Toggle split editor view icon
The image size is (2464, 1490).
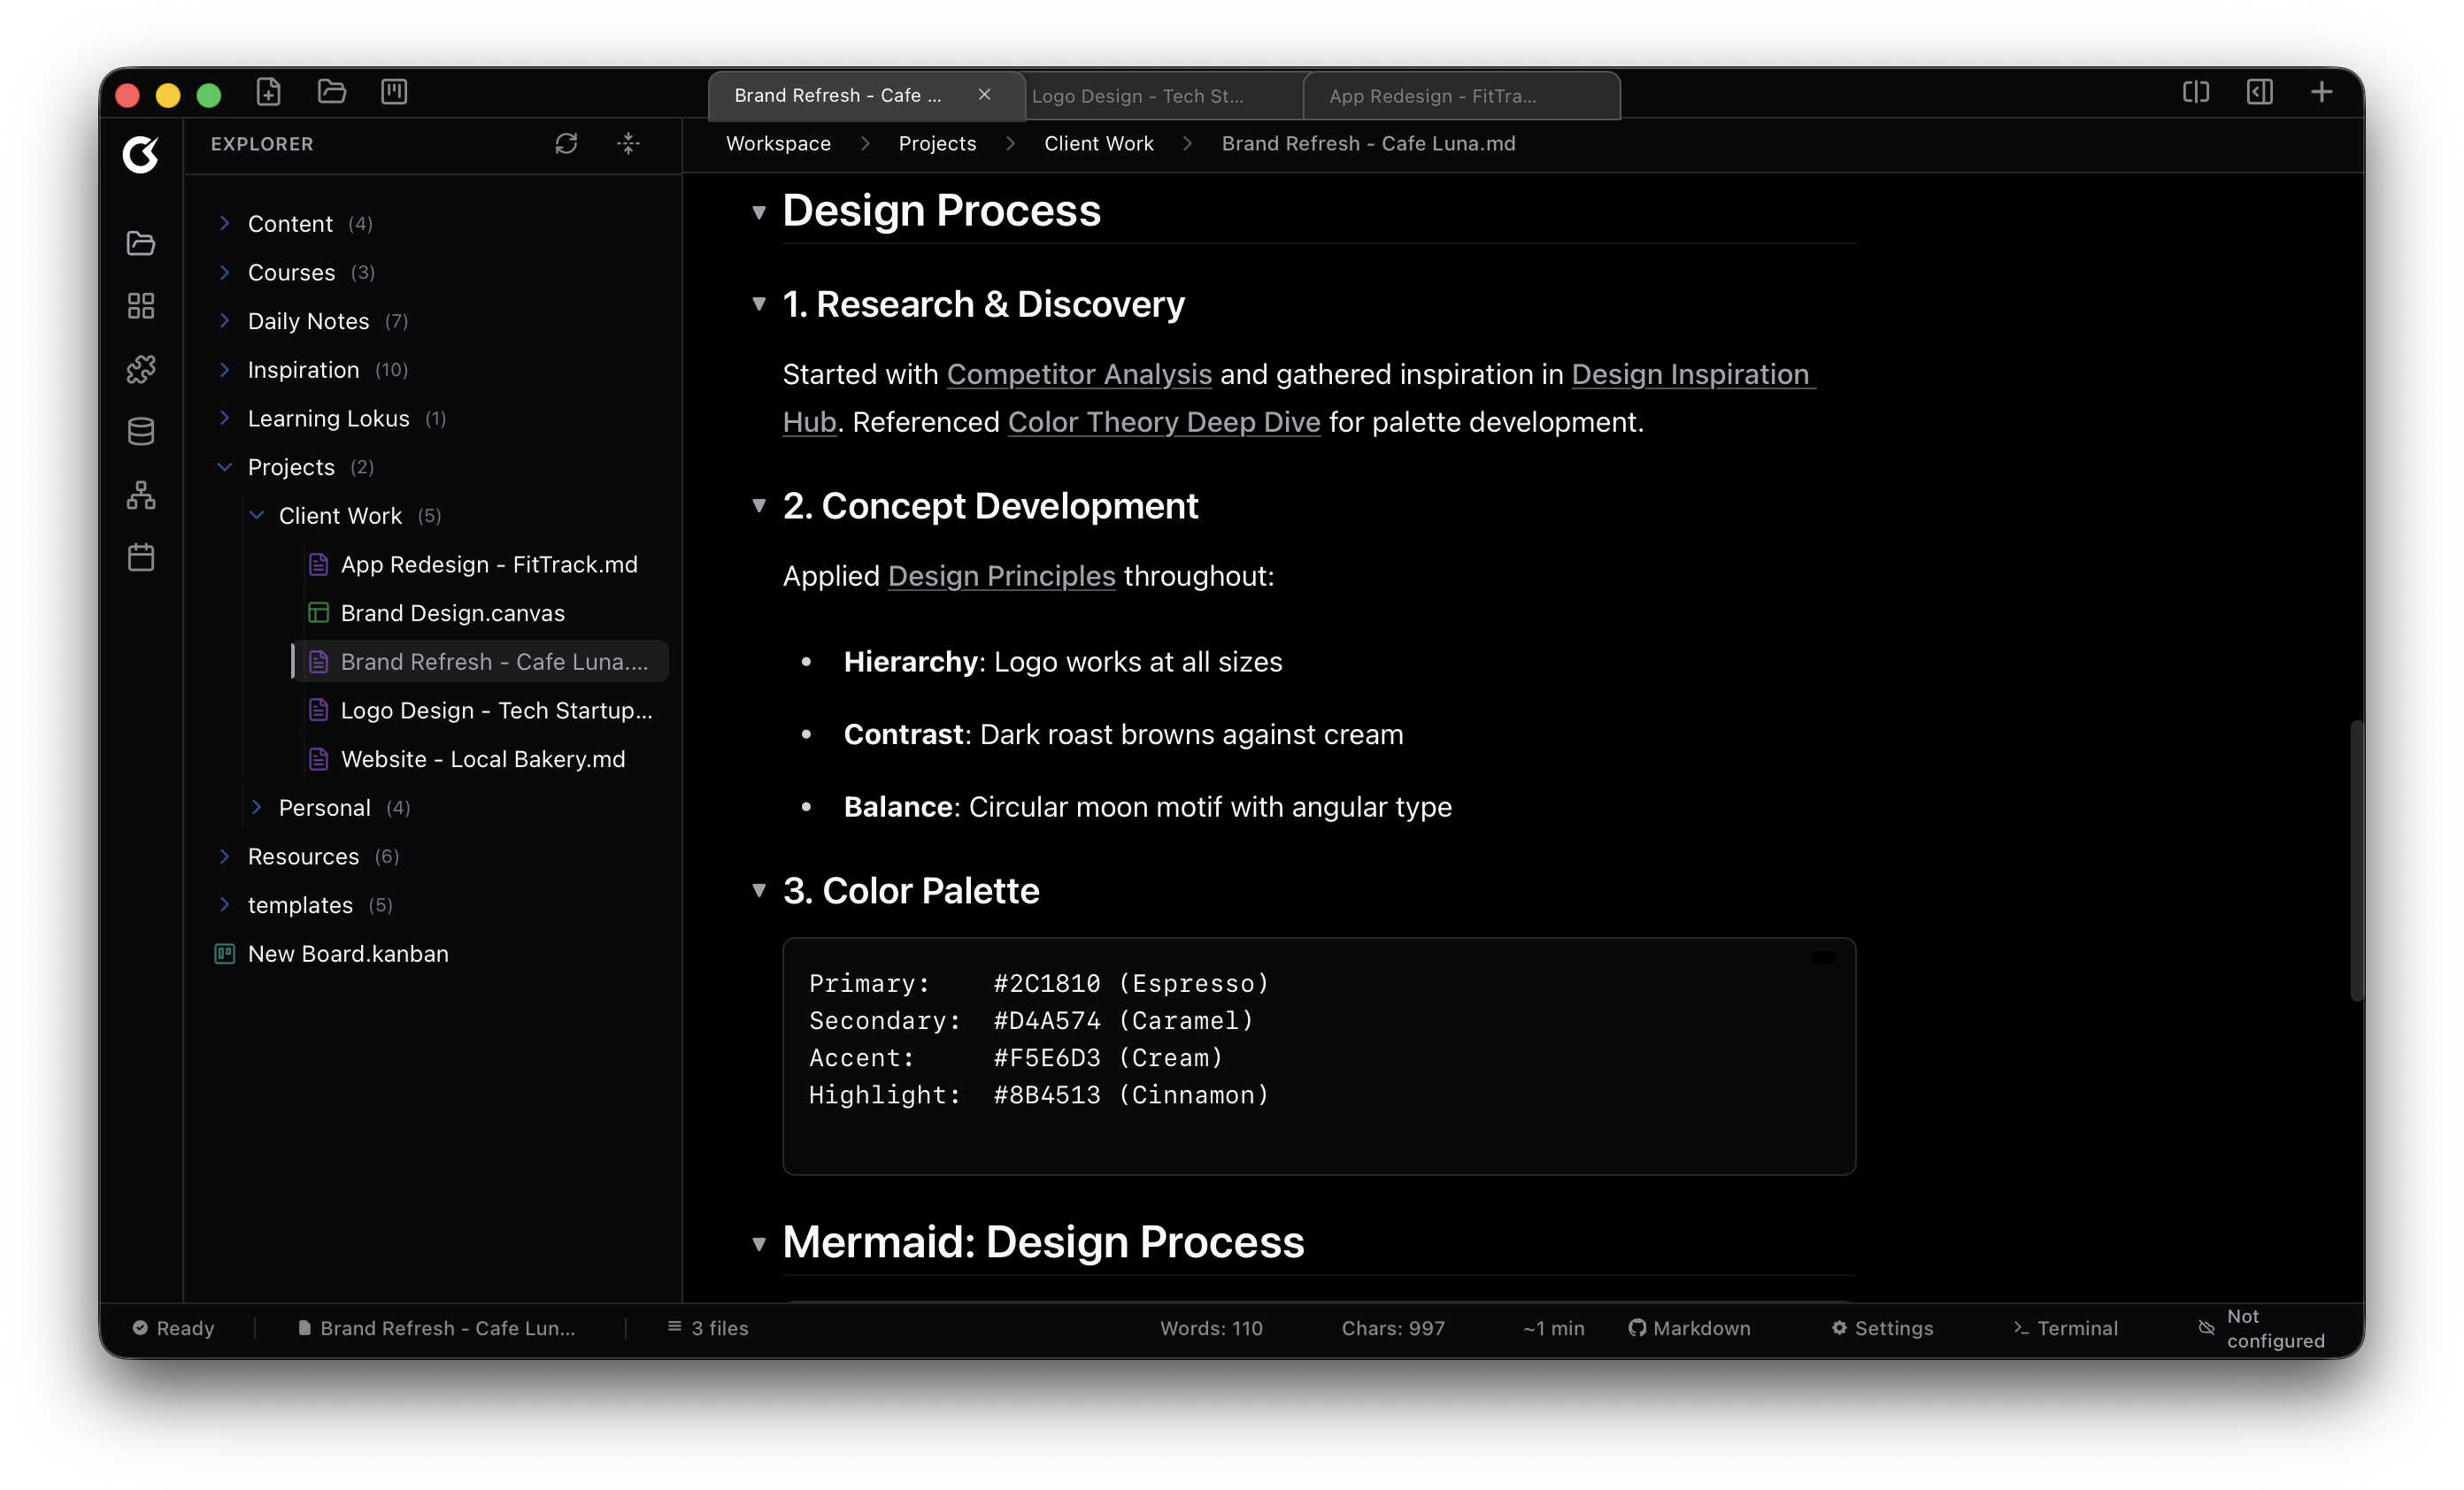[2195, 92]
